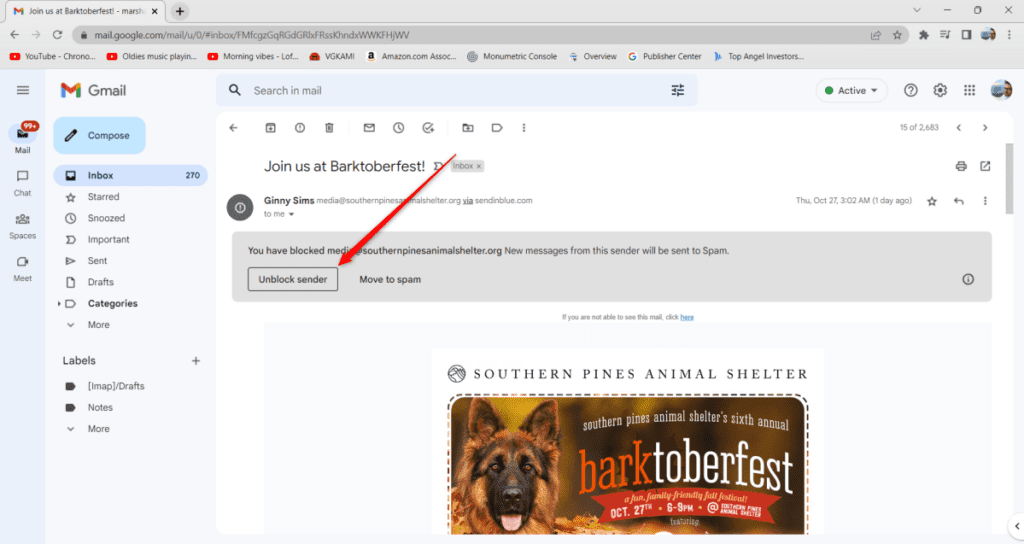Reload the page in Chrome
Viewport: 1024px width, 544px height.
57,35
